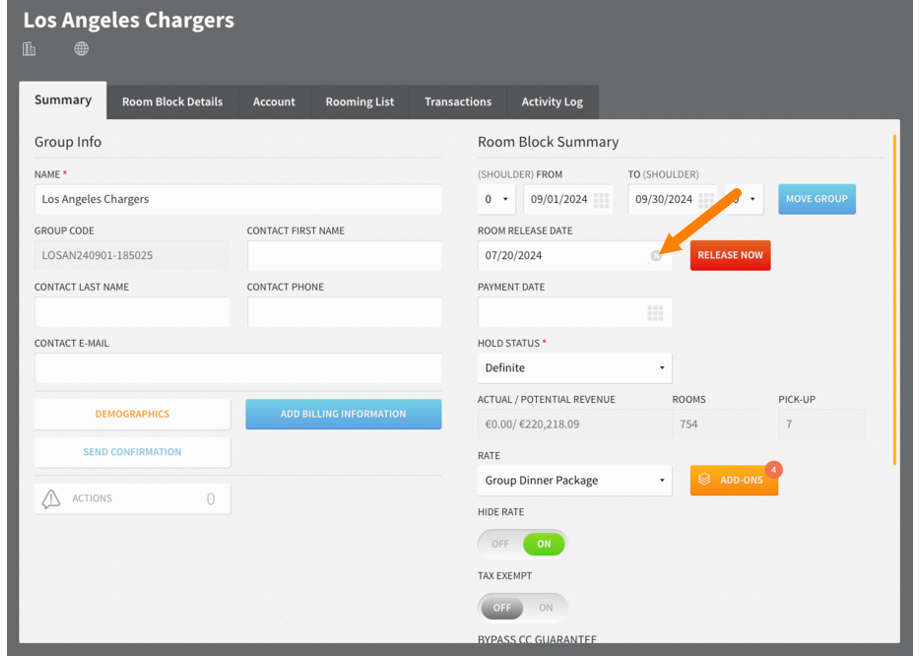Screen dimensions: 920x656
Task: Click the empty Payment Date field
Action: (x=575, y=312)
